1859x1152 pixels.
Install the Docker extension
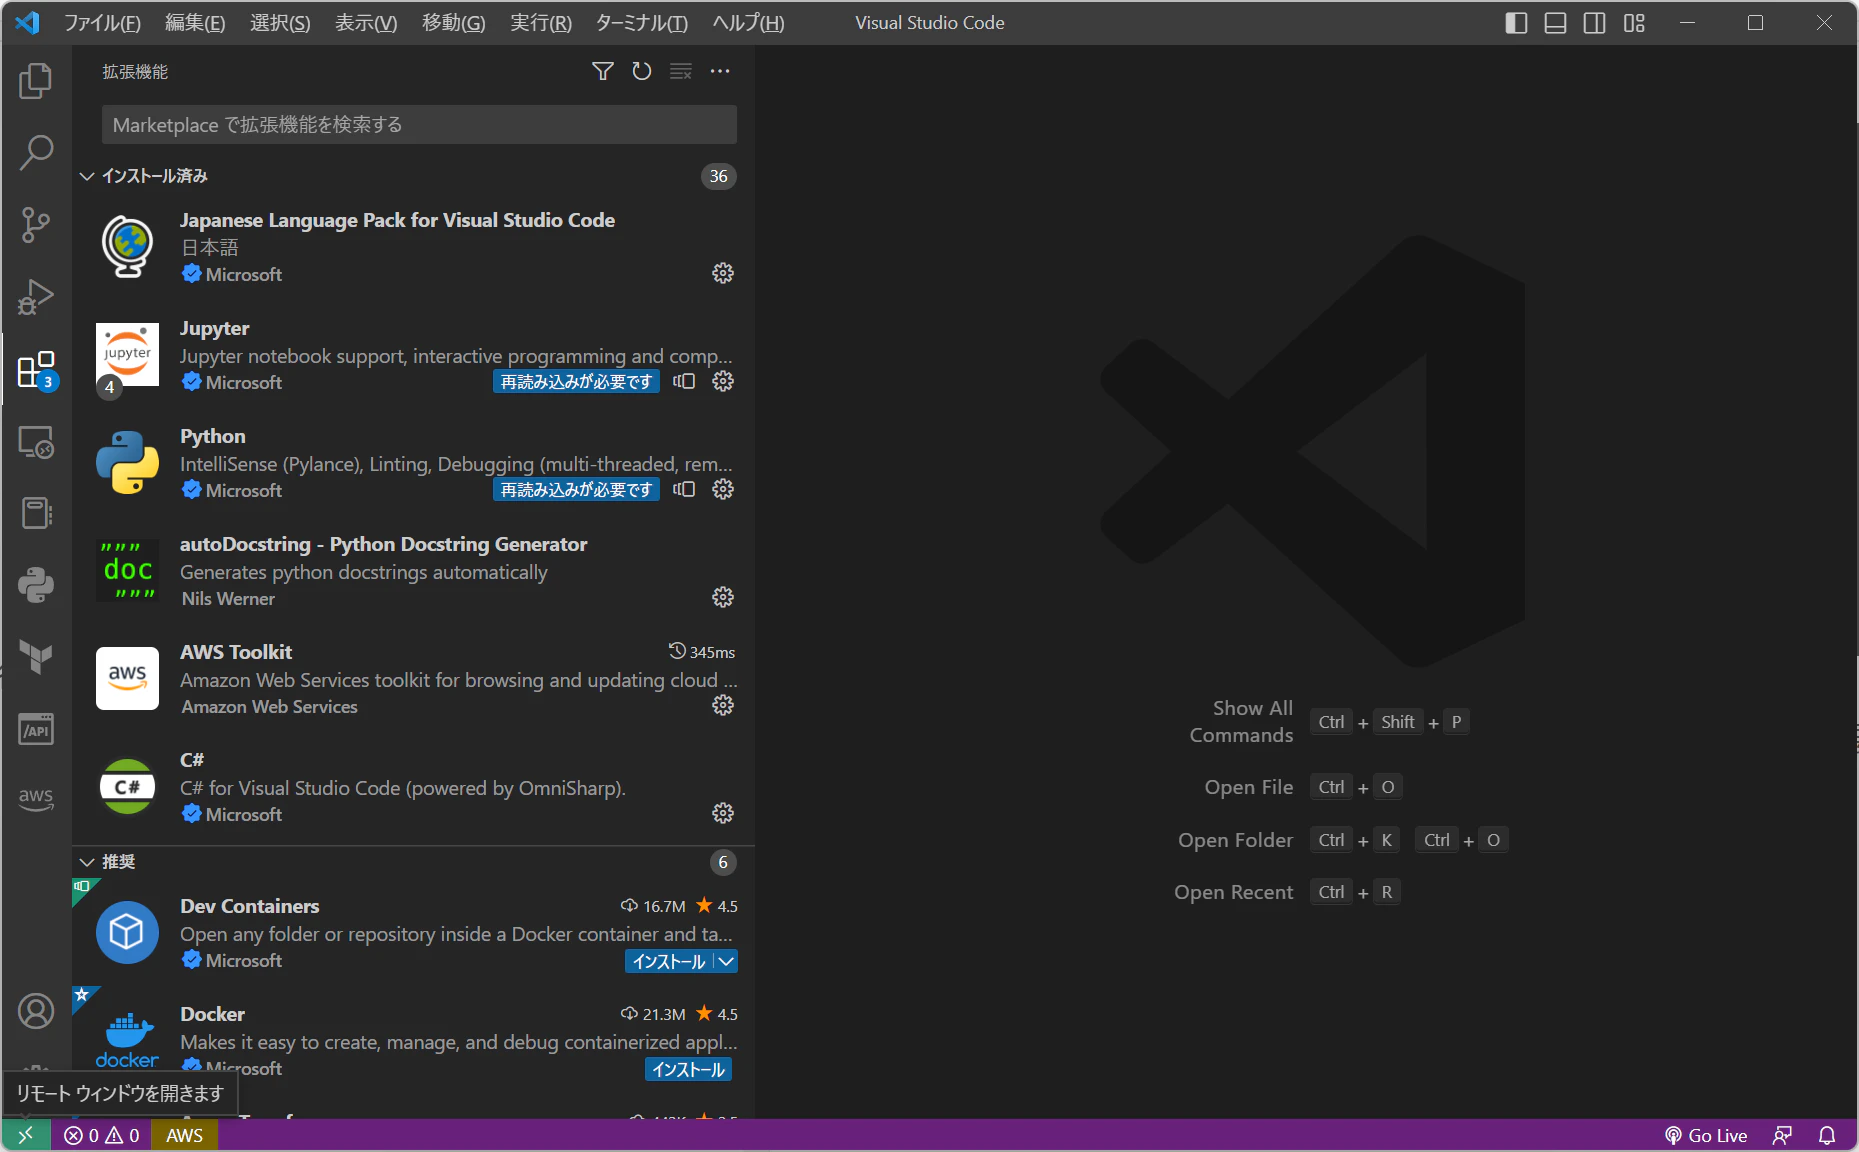[x=688, y=1069]
